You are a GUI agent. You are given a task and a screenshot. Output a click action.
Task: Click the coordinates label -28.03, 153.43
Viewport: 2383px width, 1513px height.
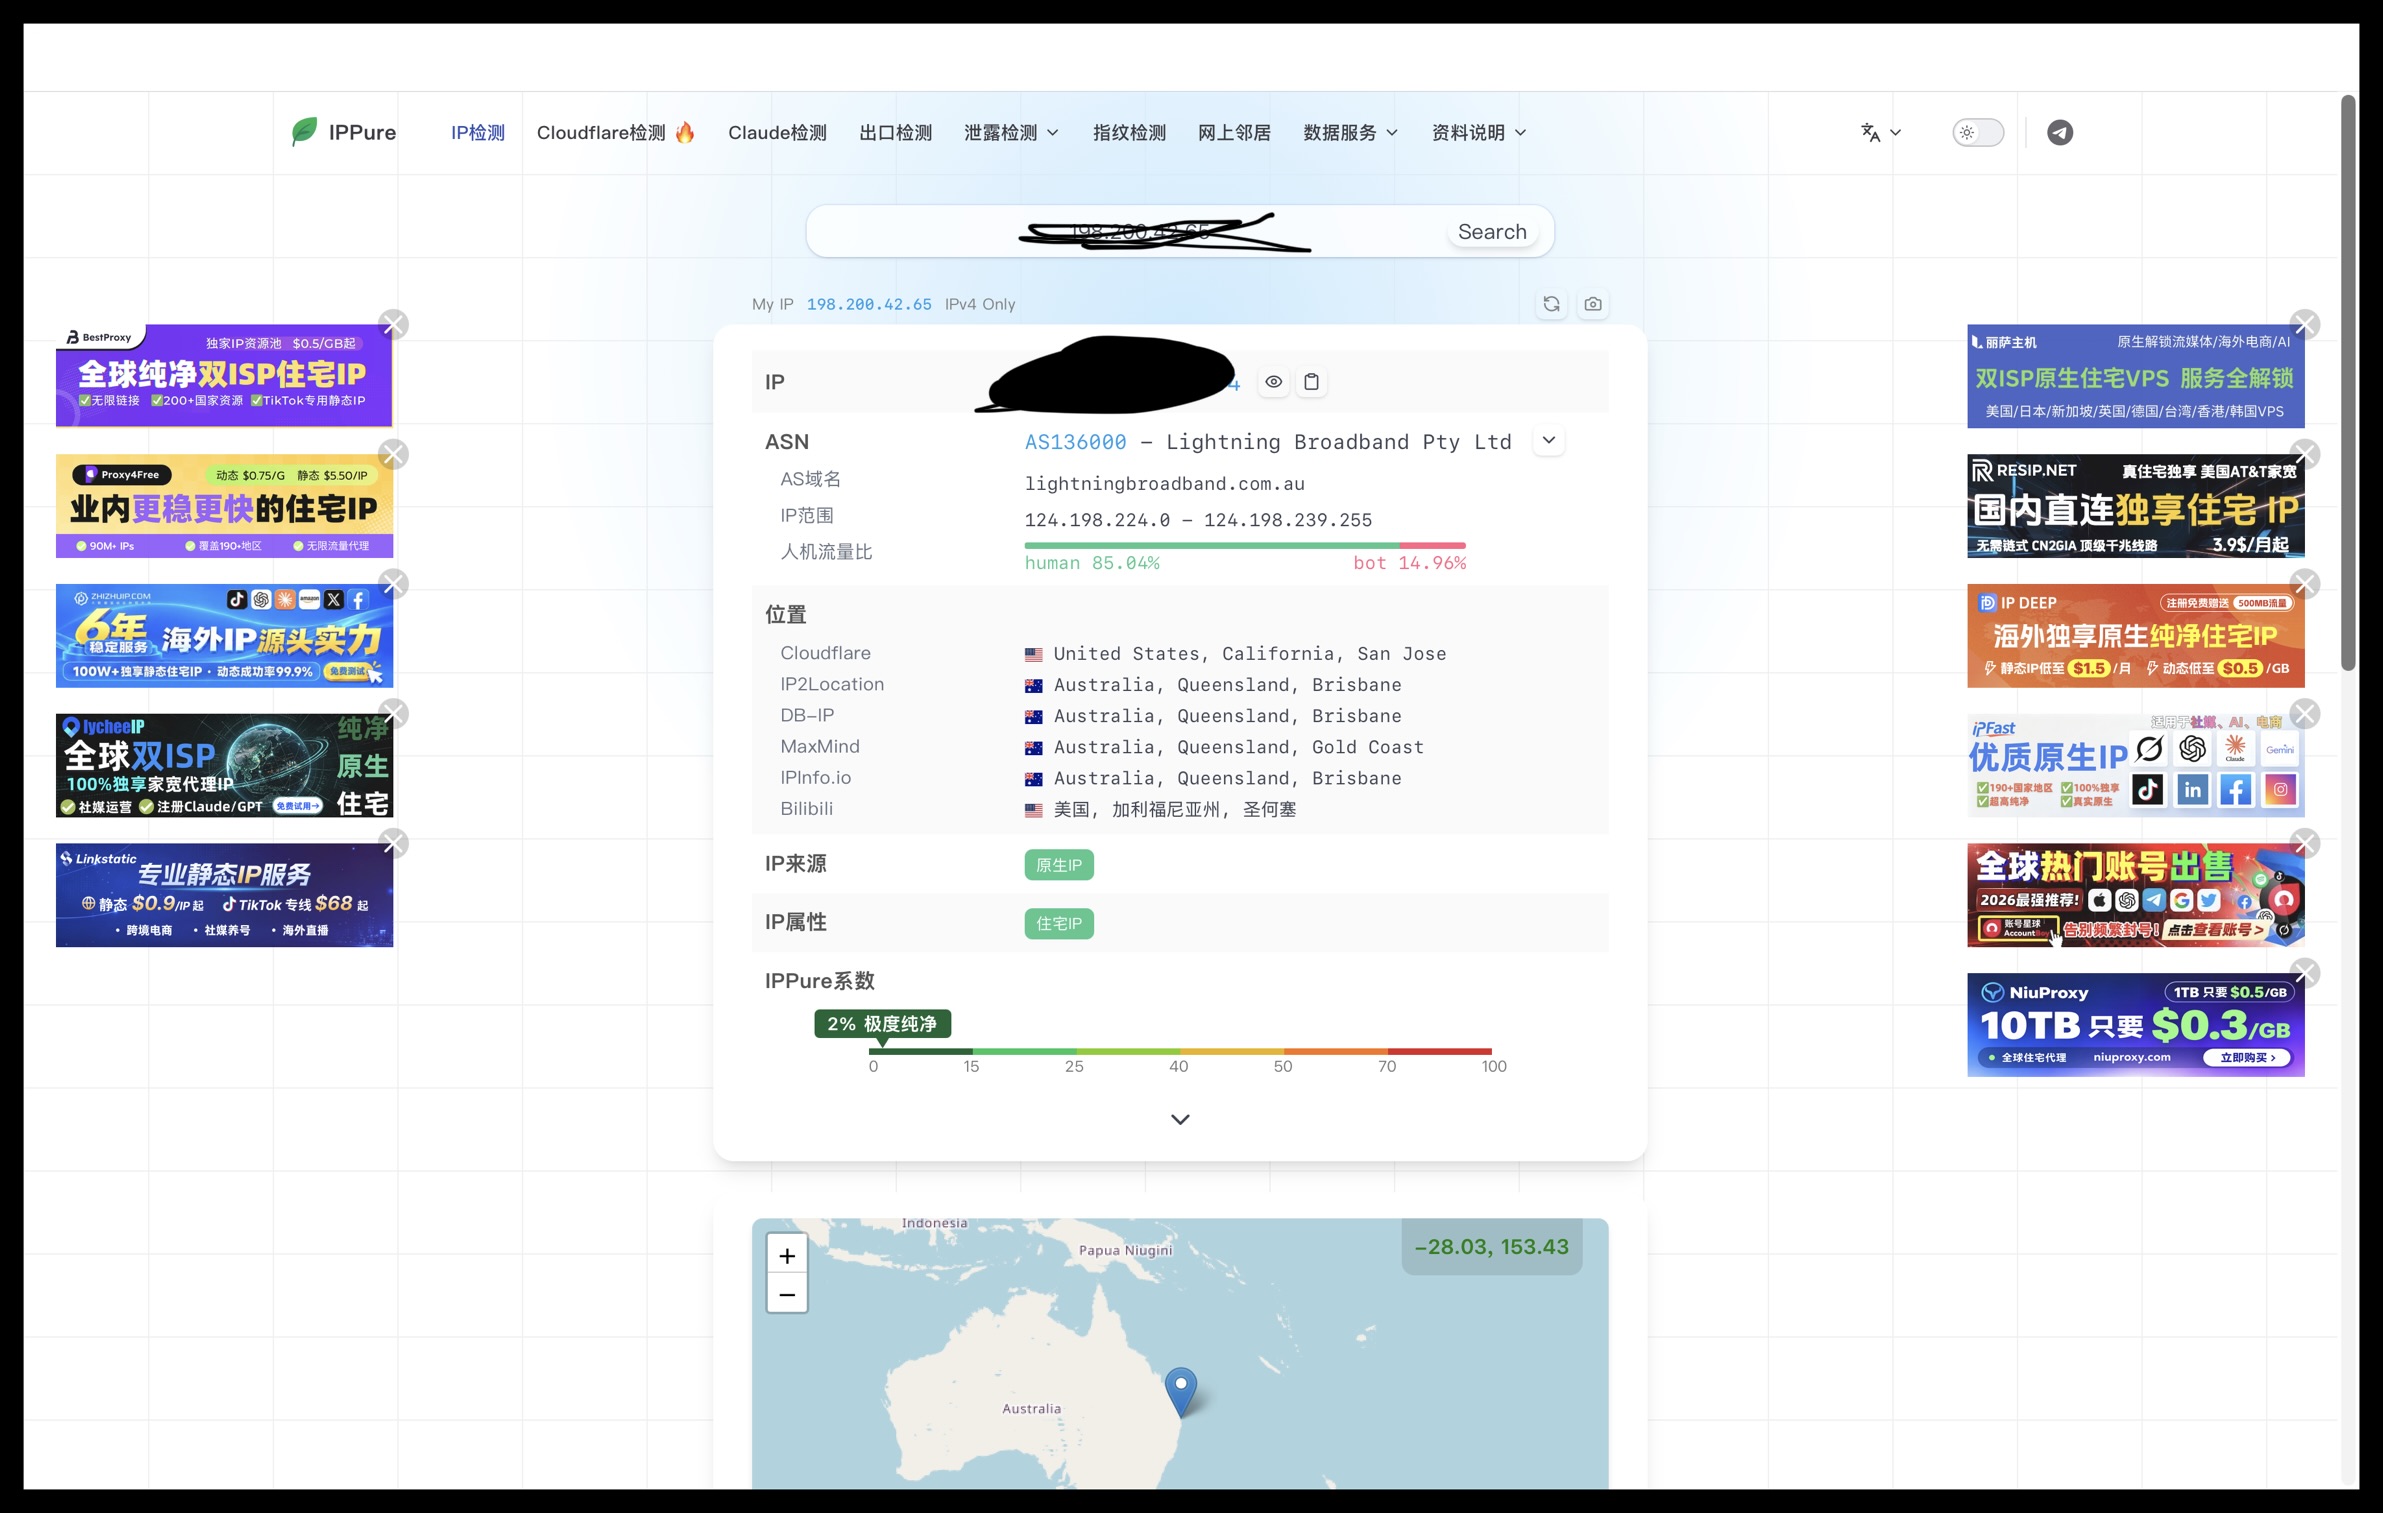[x=1491, y=1247]
